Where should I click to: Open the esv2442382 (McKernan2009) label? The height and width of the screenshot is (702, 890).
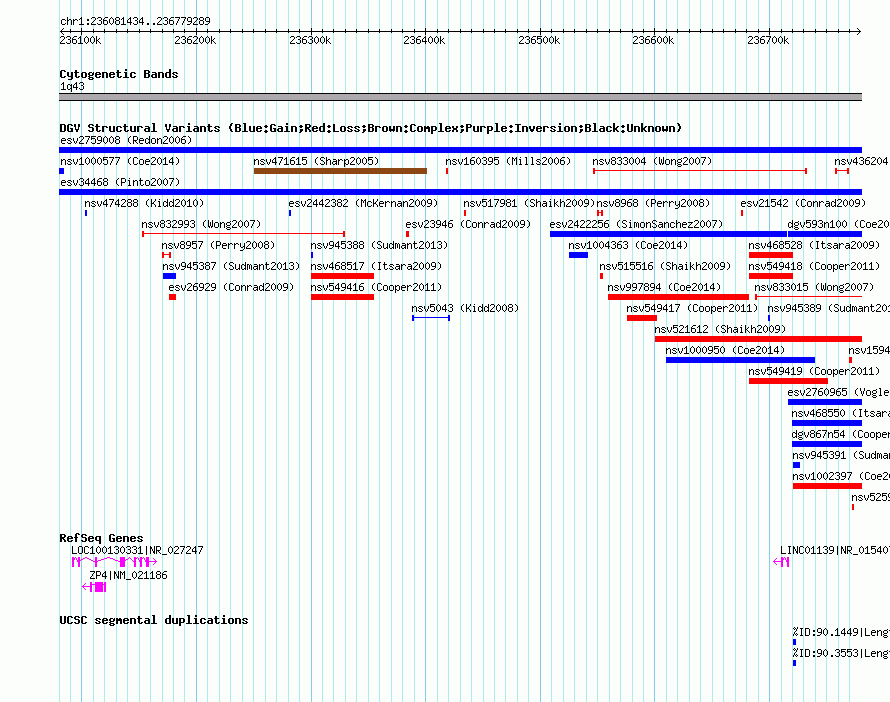coord(363,203)
